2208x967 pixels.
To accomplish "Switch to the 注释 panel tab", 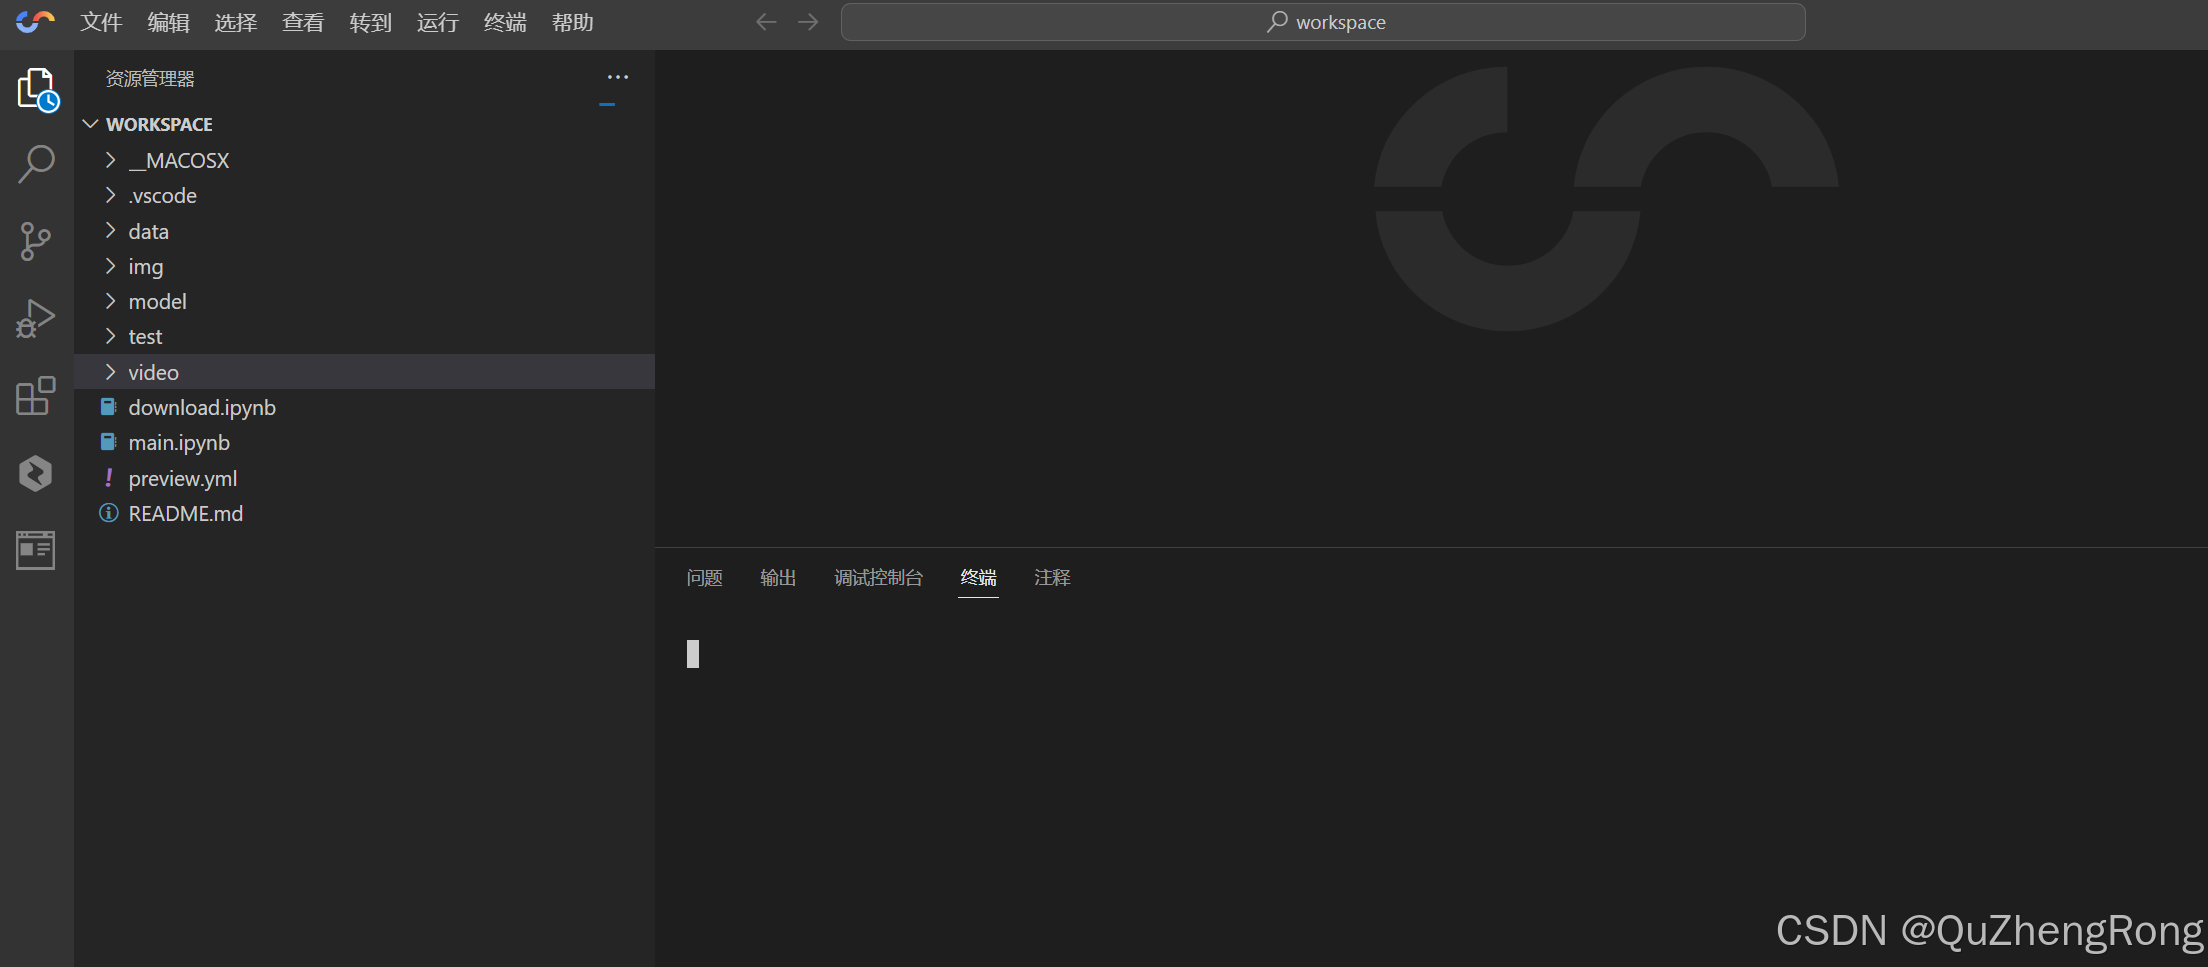I will 1052,577.
